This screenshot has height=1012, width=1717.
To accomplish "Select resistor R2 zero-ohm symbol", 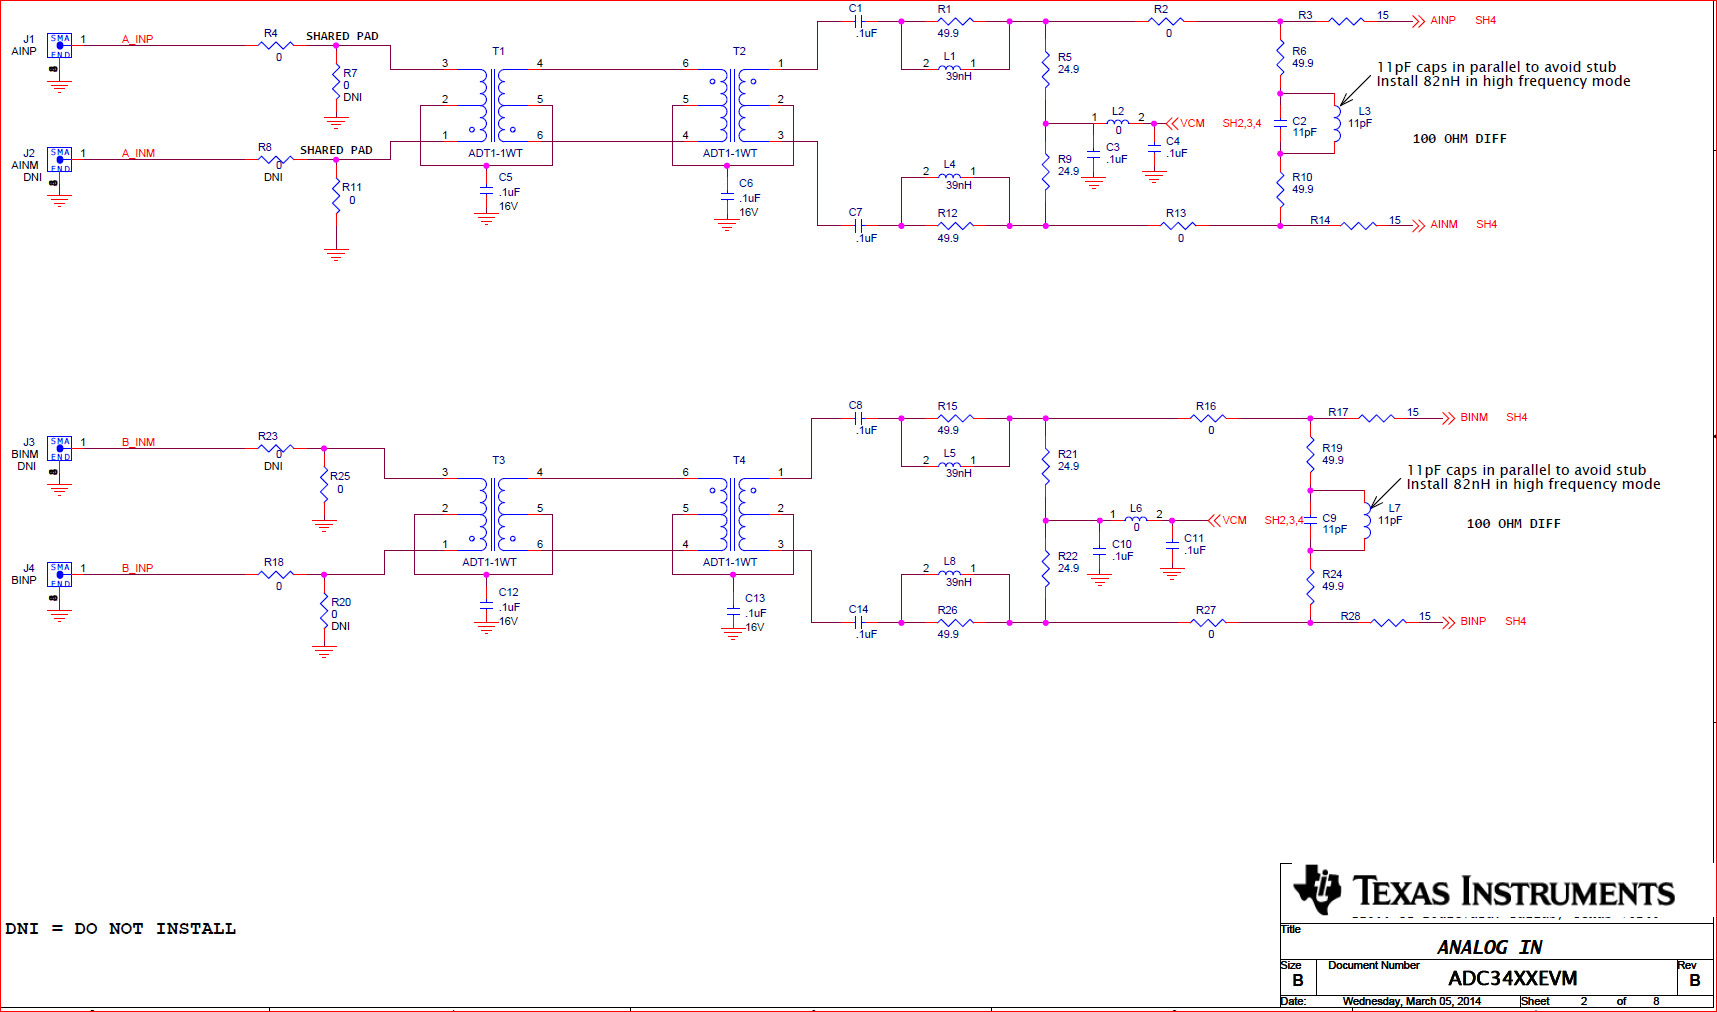I will (1167, 21).
